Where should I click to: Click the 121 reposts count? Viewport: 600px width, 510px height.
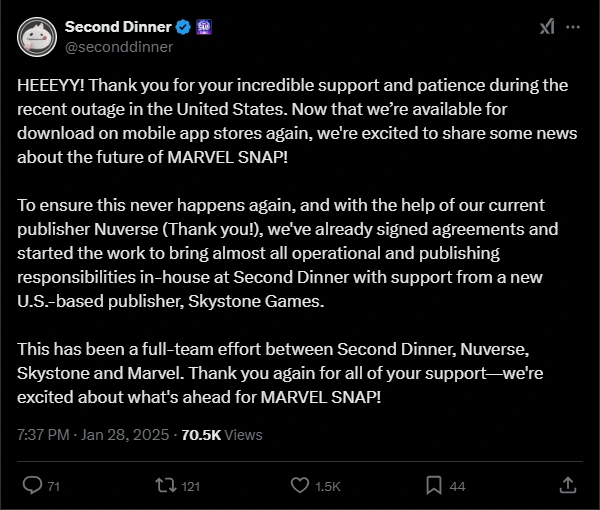pyautogui.click(x=191, y=487)
